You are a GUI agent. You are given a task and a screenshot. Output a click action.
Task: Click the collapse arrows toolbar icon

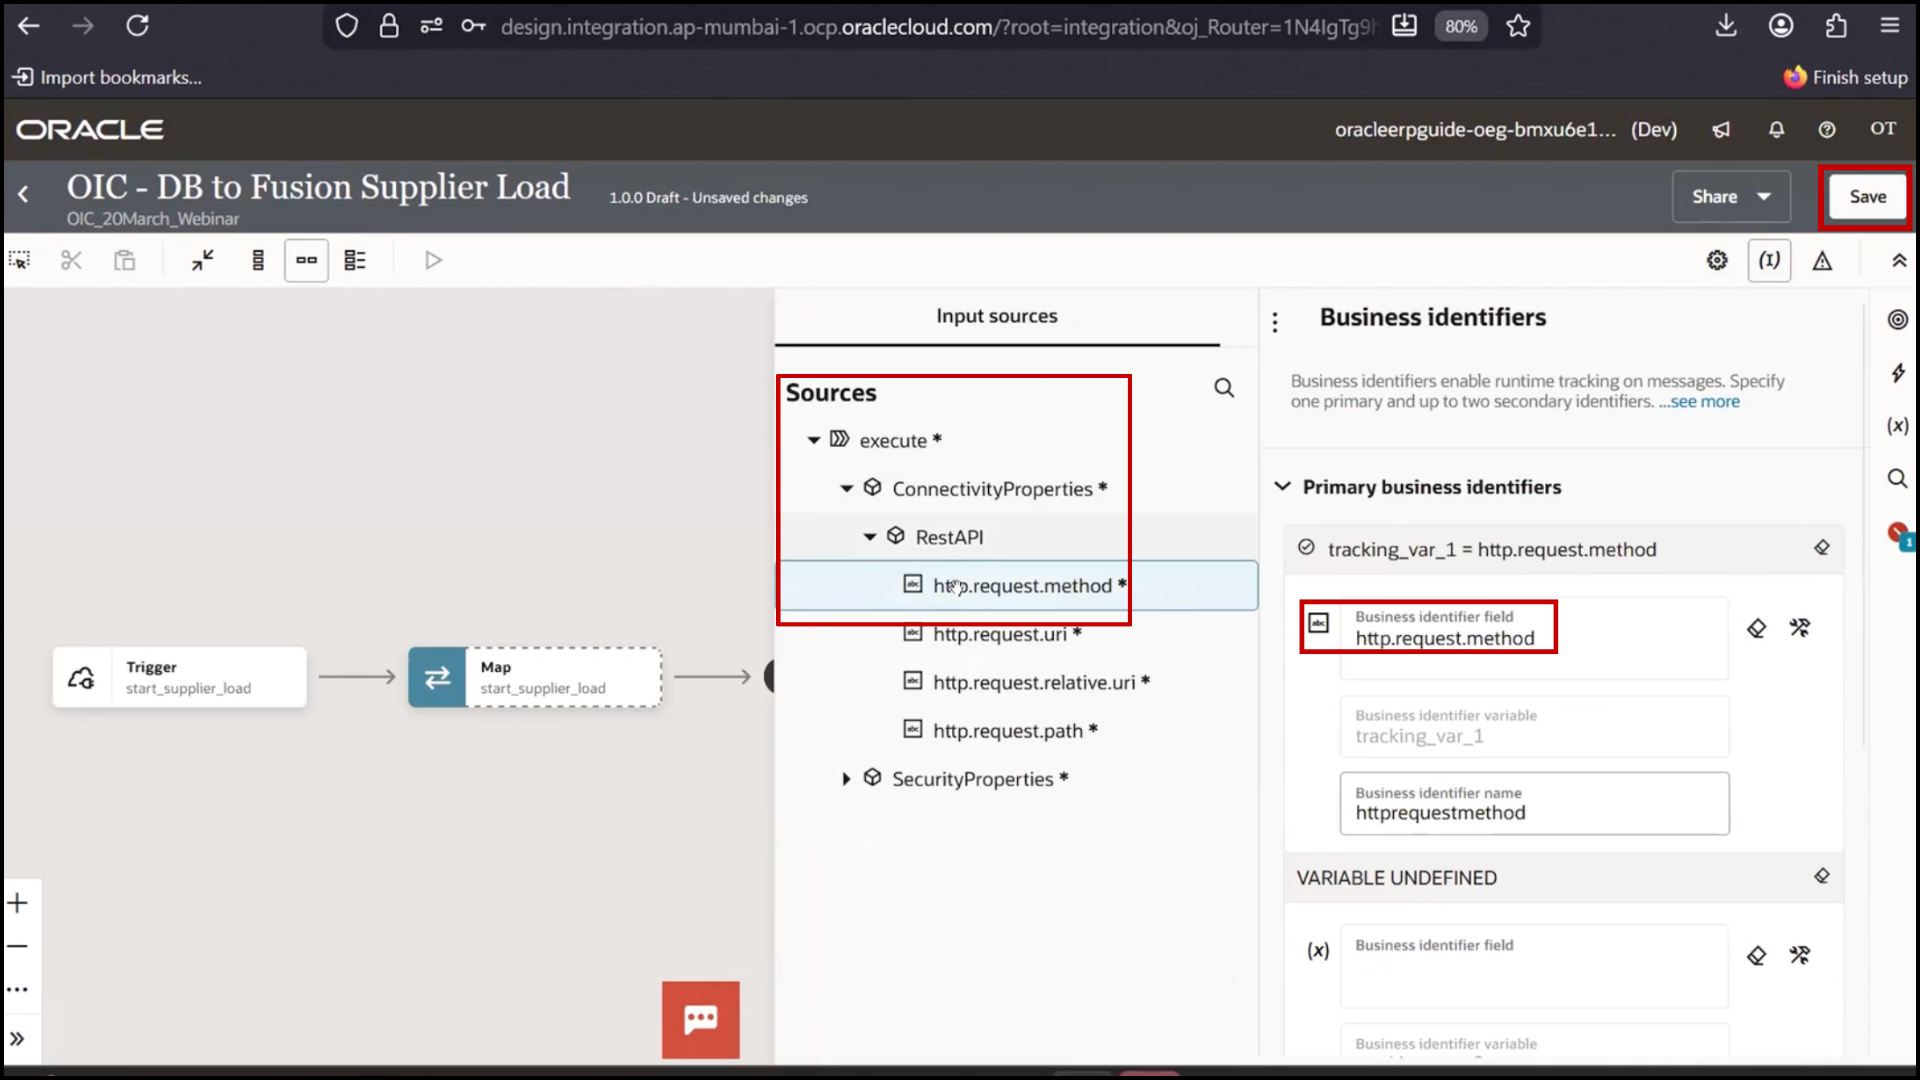(x=203, y=260)
